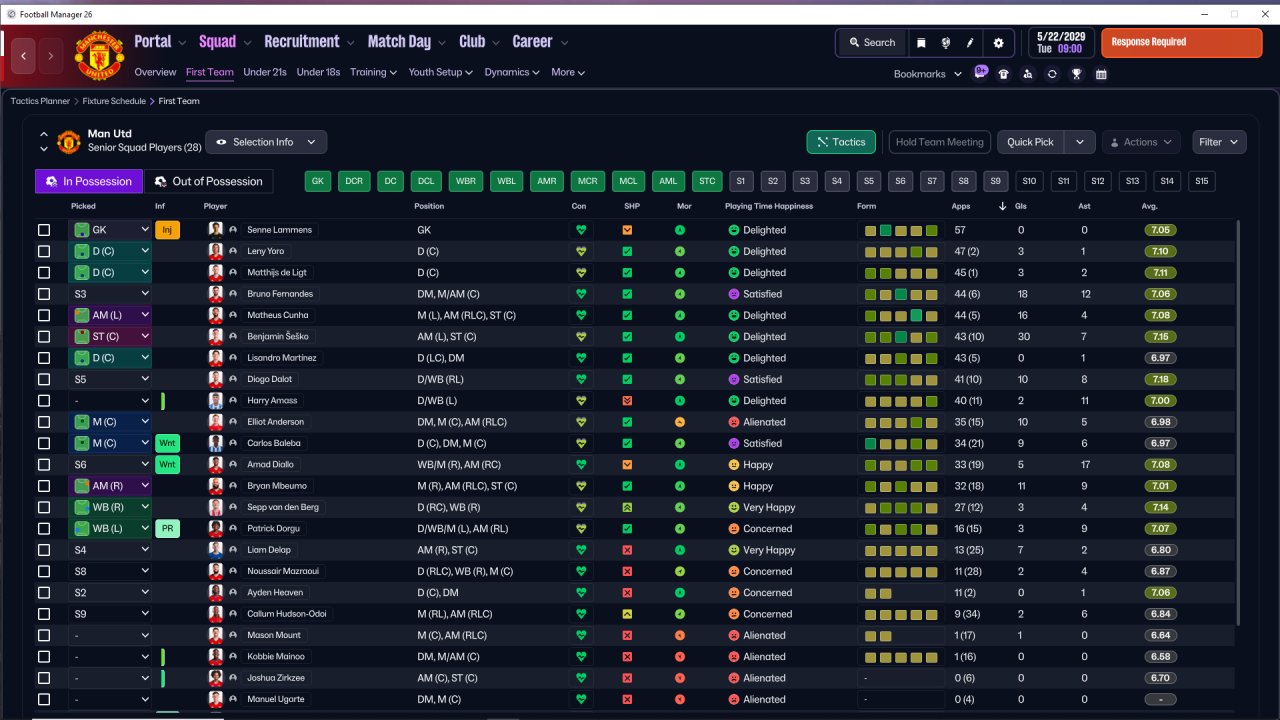Viewport: 1280px width, 720px height.
Task: Open the bookmark icon in the top toolbar
Action: pyautogui.click(x=921, y=43)
